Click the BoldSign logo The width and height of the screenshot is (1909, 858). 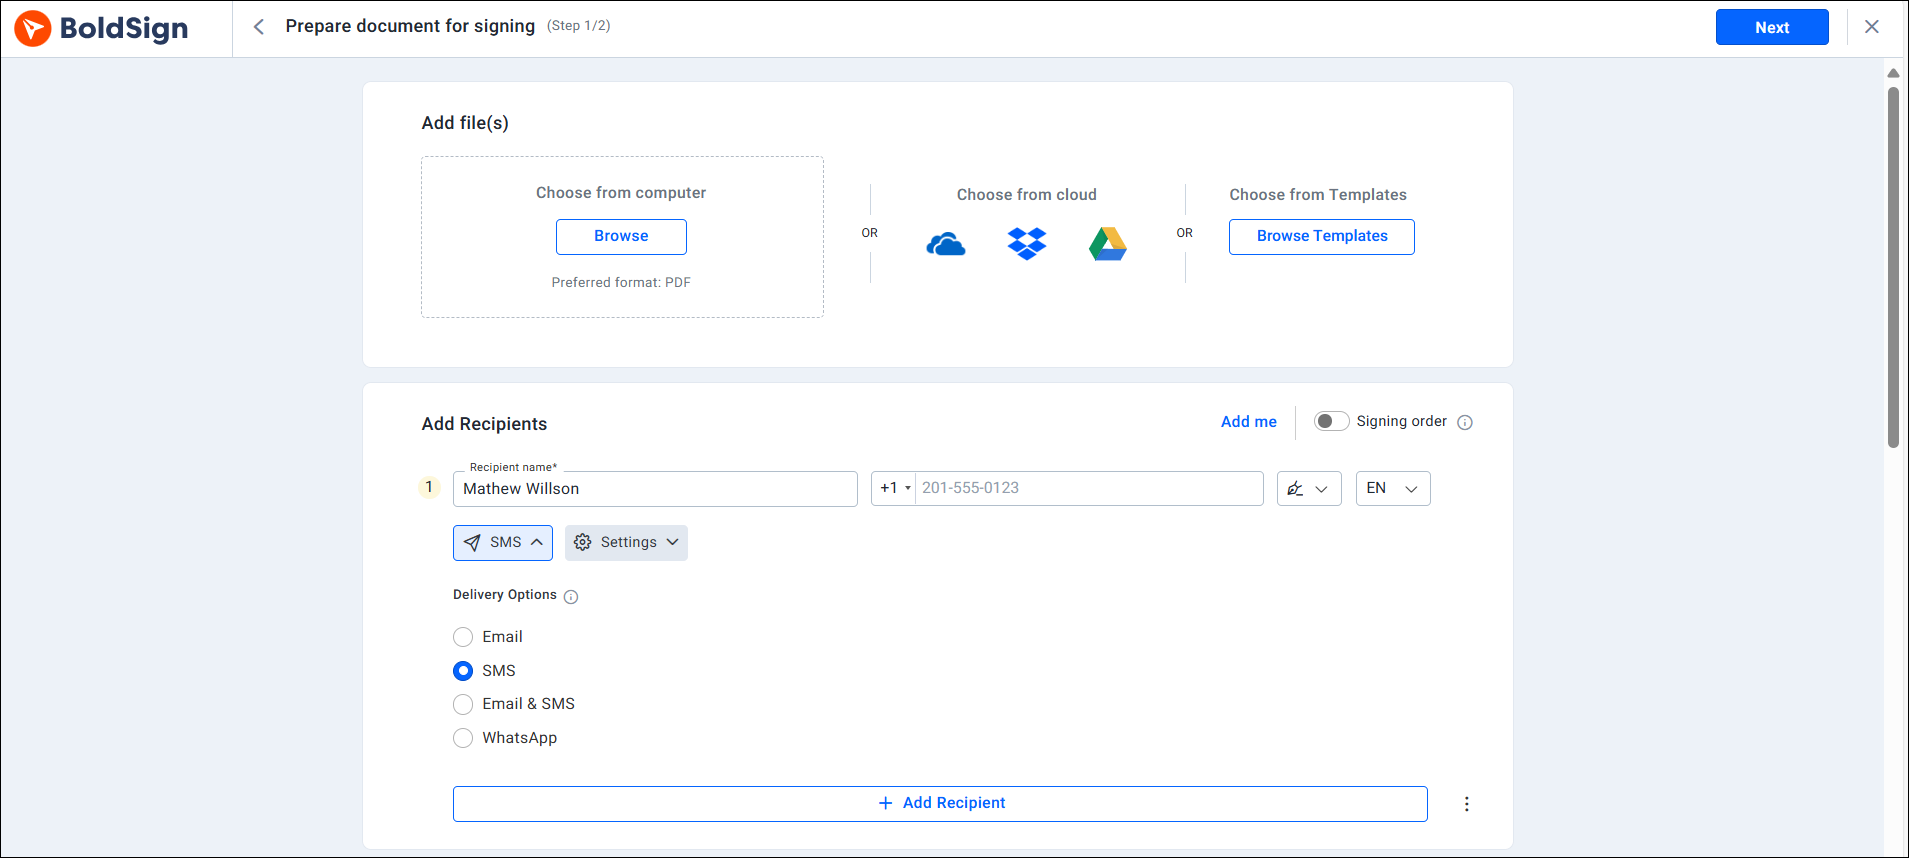[x=101, y=28]
